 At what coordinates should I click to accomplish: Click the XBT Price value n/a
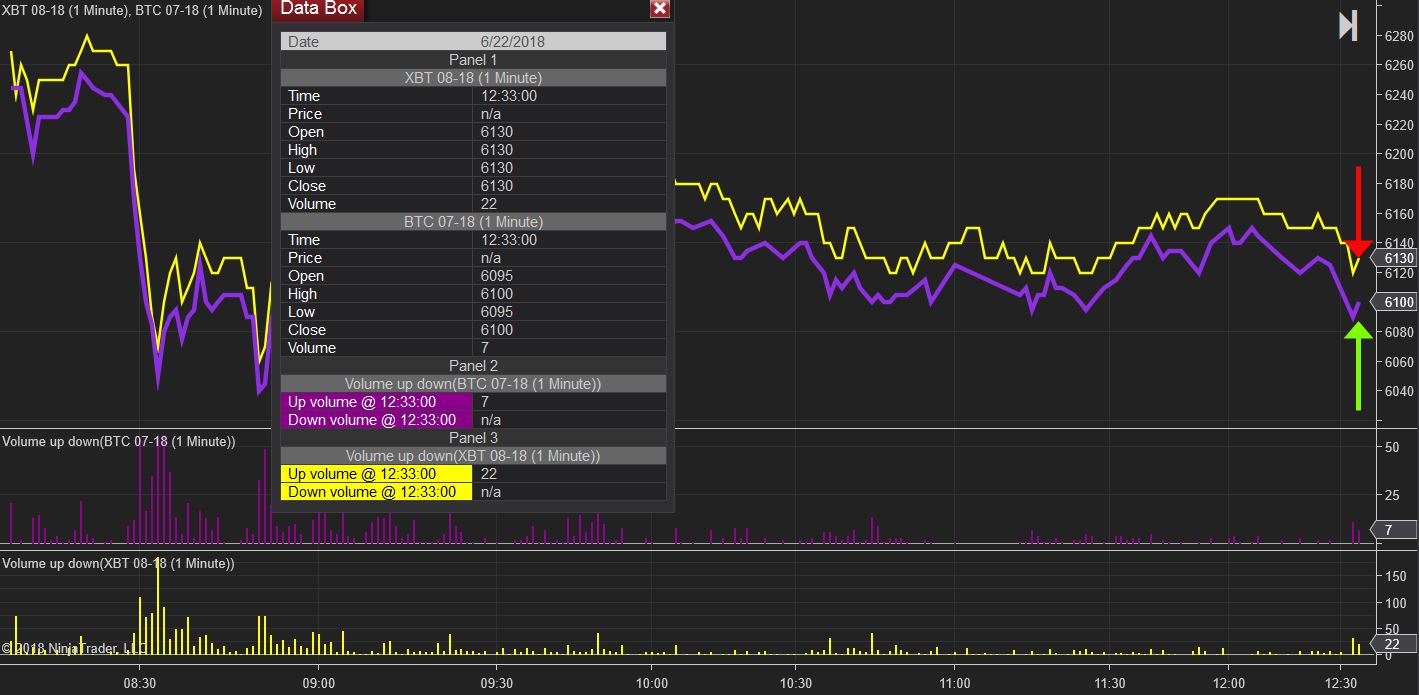click(x=491, y=114)
